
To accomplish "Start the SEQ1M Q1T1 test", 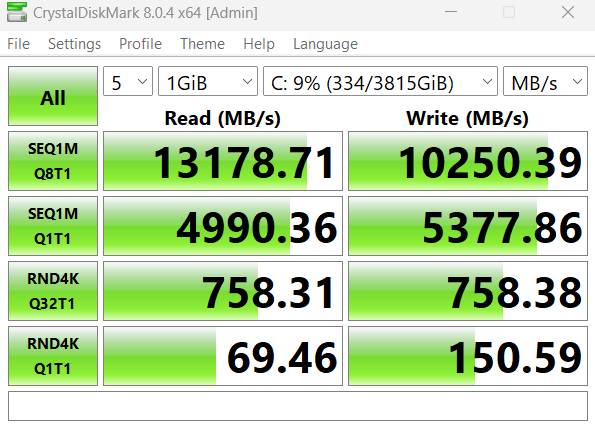I will [x=53, y=226].
